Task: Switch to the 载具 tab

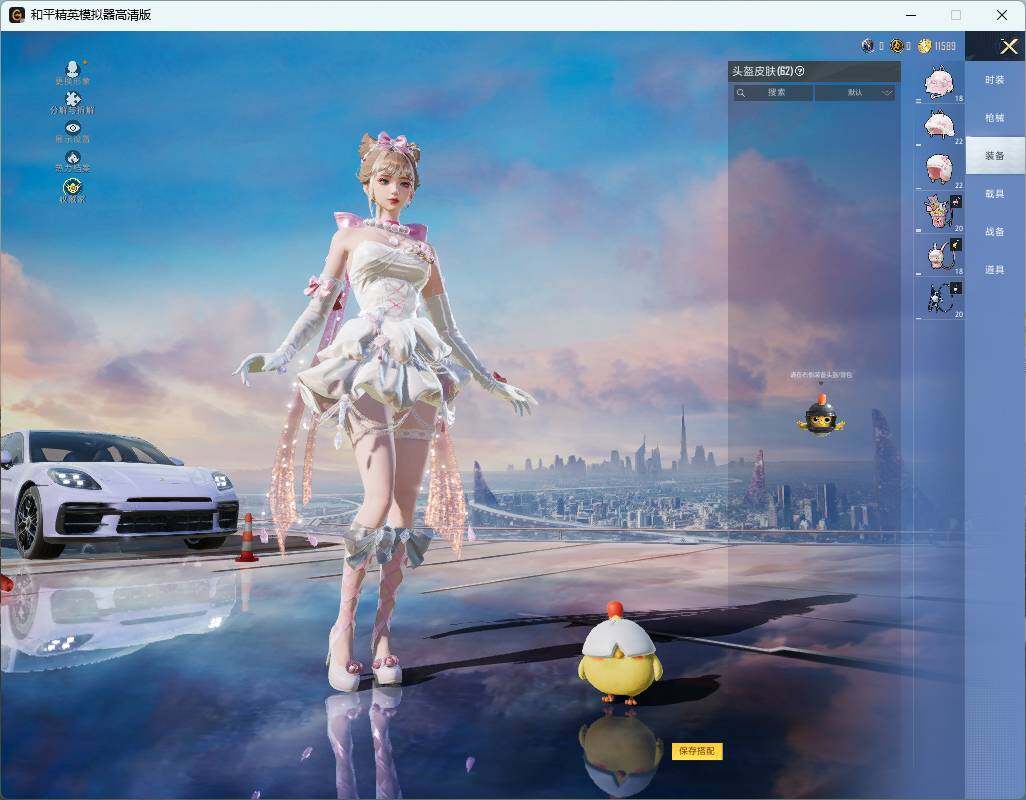Action: point(995,194)
